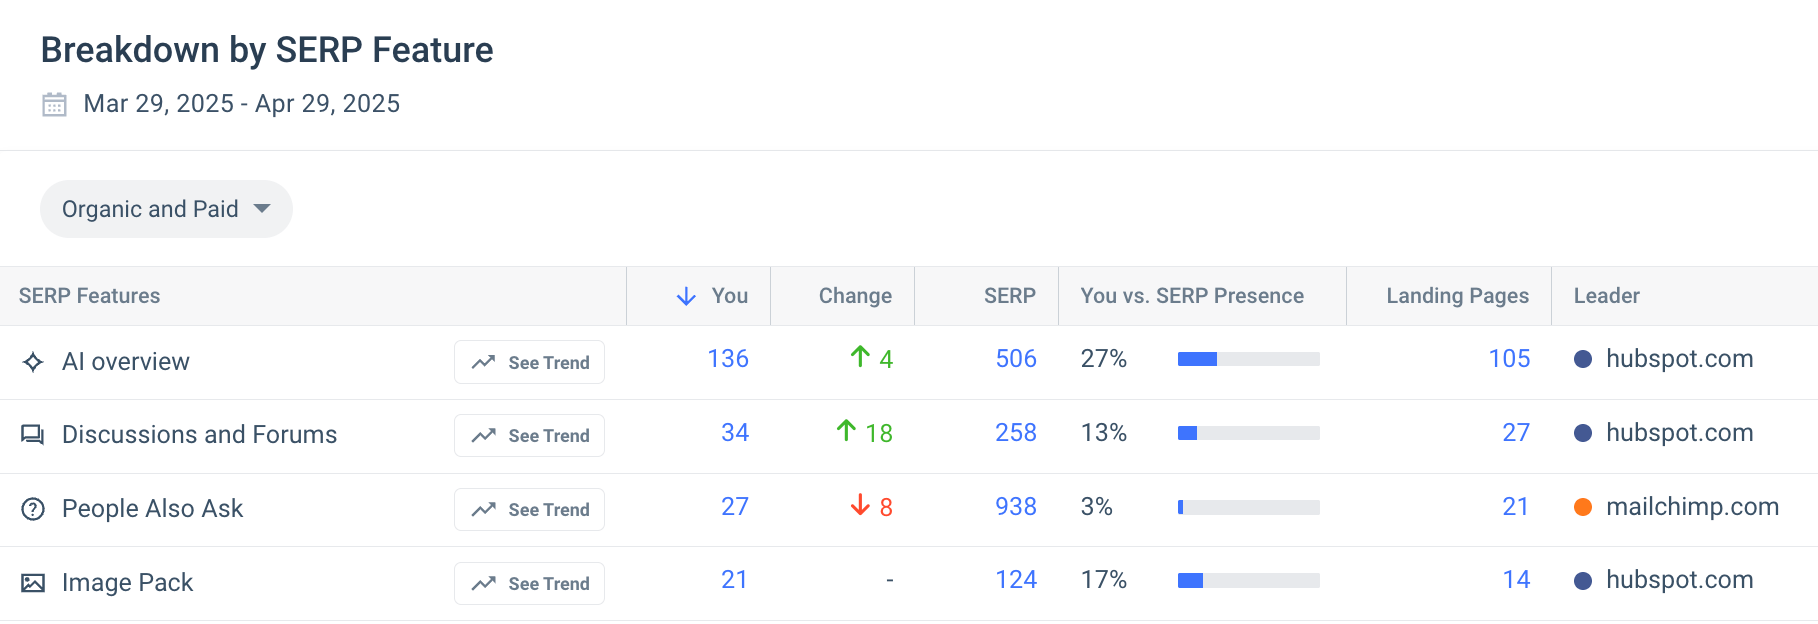Click the calendar icon beside the date range
The height and width of the screenshot is (624, 1818).
(x=53, y=102)
